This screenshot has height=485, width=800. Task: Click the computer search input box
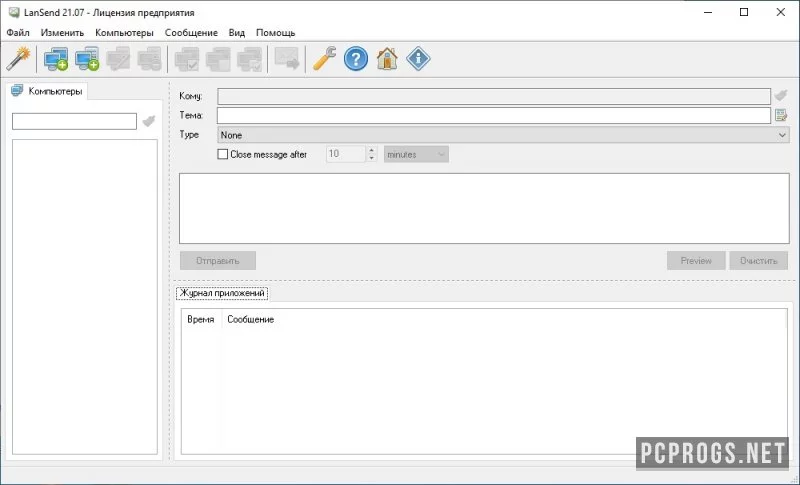click(x=74, y=121)
